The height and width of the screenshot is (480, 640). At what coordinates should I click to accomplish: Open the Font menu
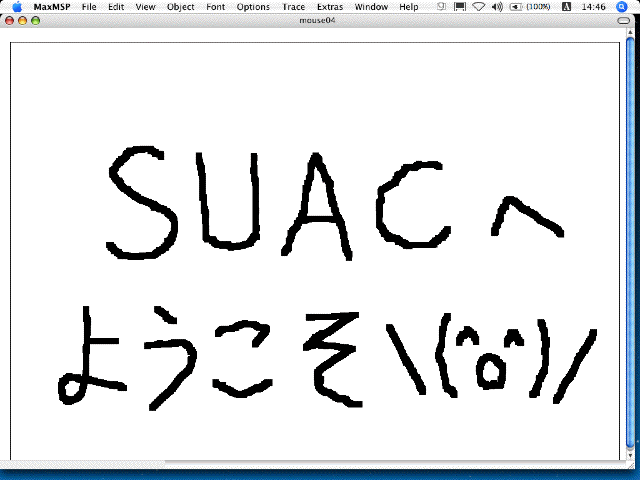[216, 7]
